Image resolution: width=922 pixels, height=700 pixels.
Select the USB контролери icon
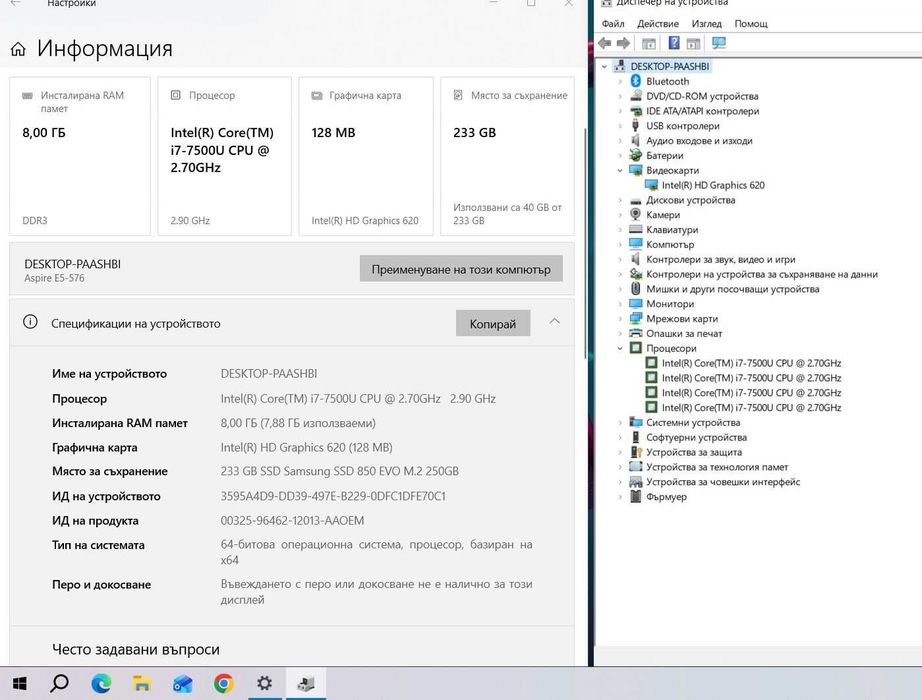(635, 125)
